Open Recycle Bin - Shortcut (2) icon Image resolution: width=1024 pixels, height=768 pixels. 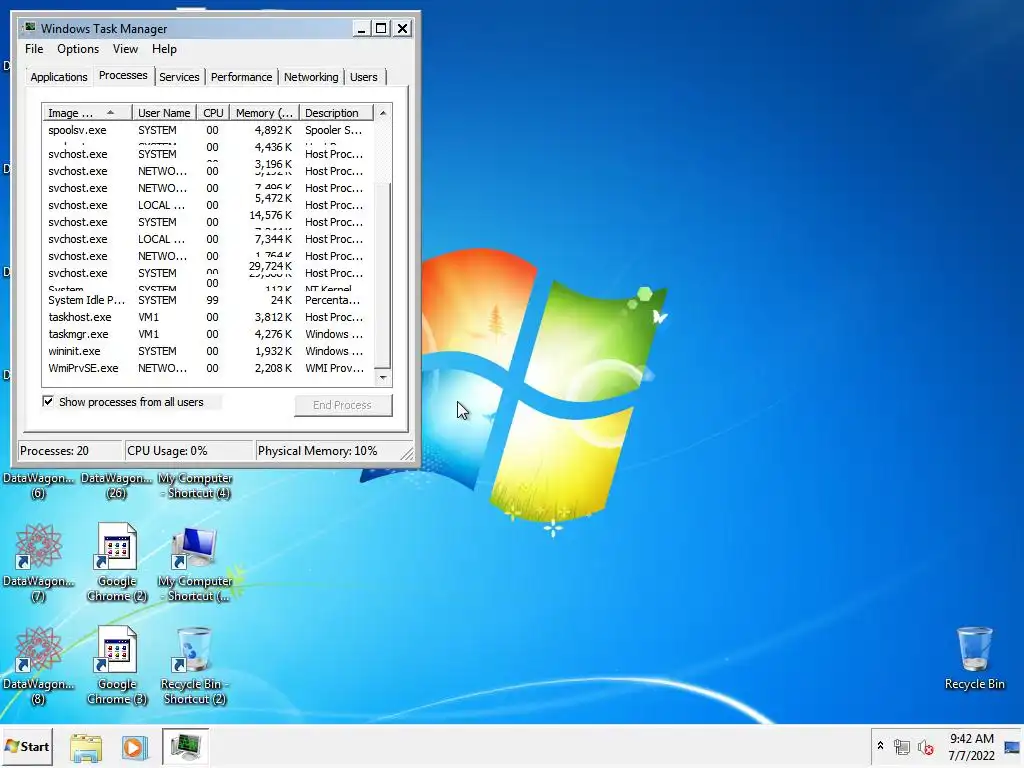click(x=193, y=649)
